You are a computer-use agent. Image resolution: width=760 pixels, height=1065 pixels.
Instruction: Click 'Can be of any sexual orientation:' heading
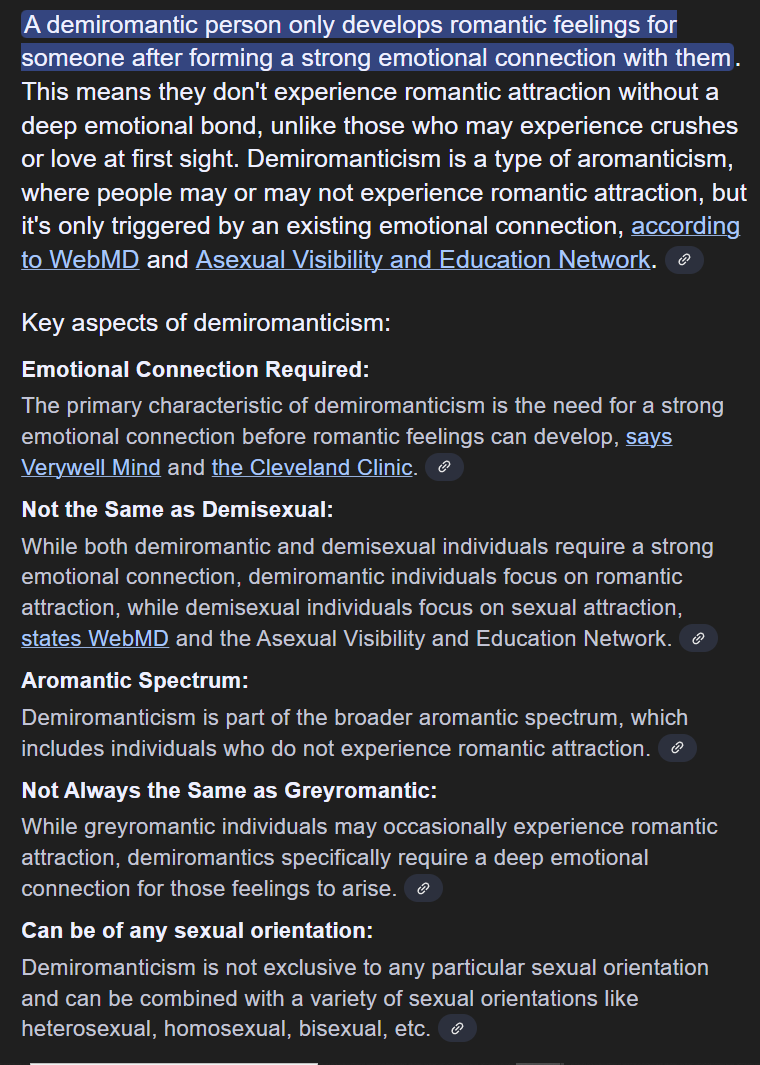point(198,930)
